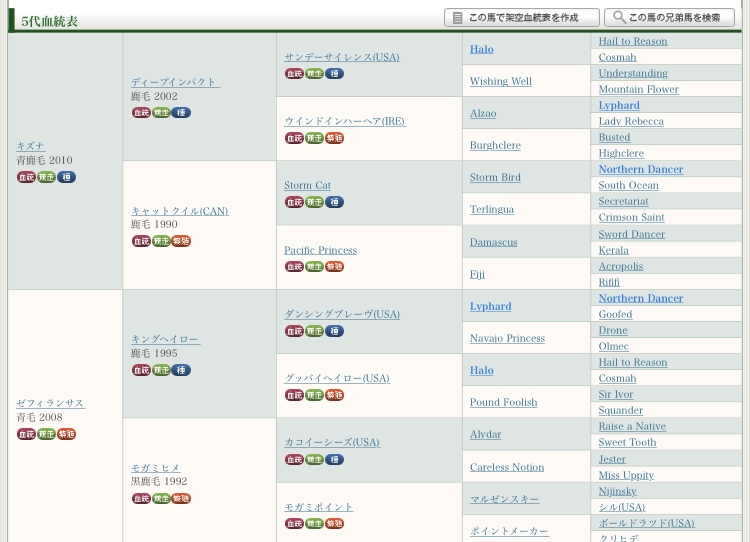Open green 産駒 badge under キャットクイル(CAN)

pyautogui.click(x=161, y=241)
